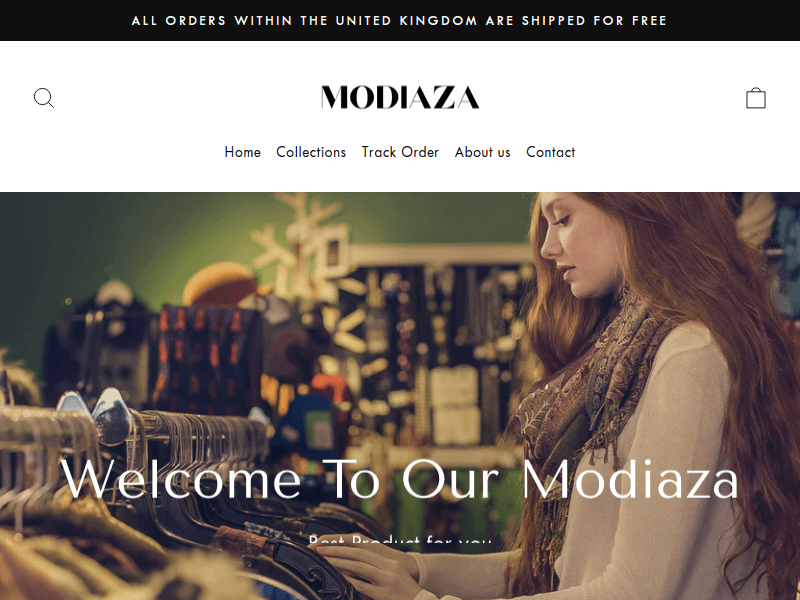Click the free UK shipping announcement bar
The height and width of the screenshot is (600, 800).
(x=400, y=20)
